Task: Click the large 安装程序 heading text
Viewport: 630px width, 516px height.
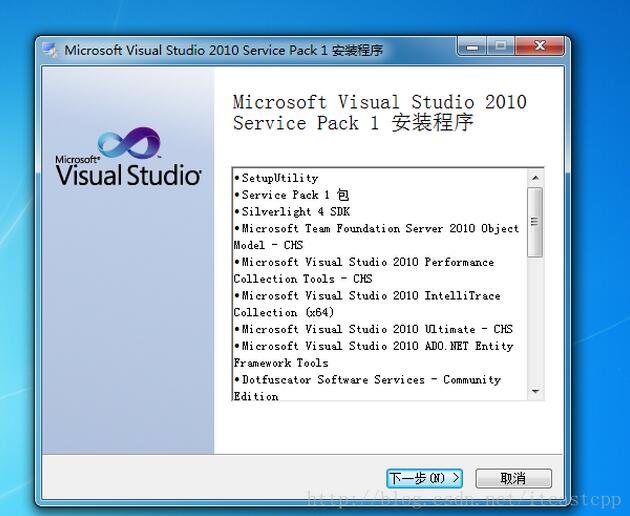Action: (433, 123)
